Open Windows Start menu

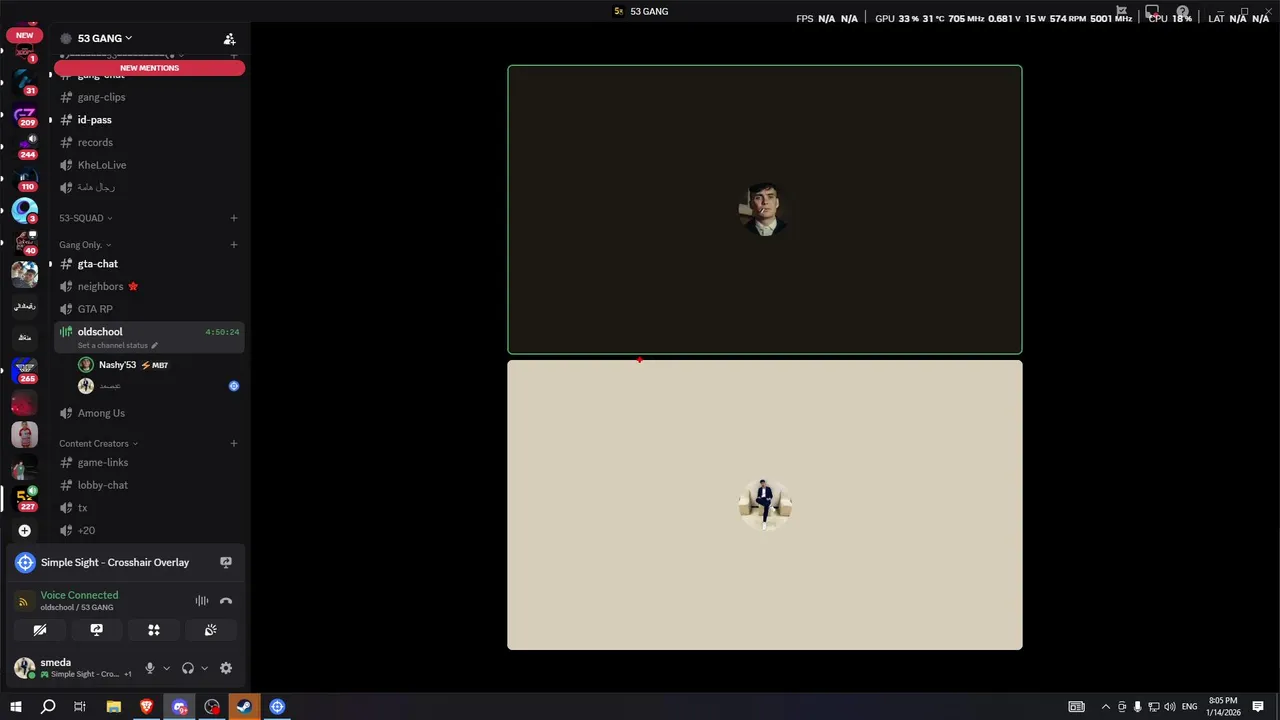click(16, 707)
